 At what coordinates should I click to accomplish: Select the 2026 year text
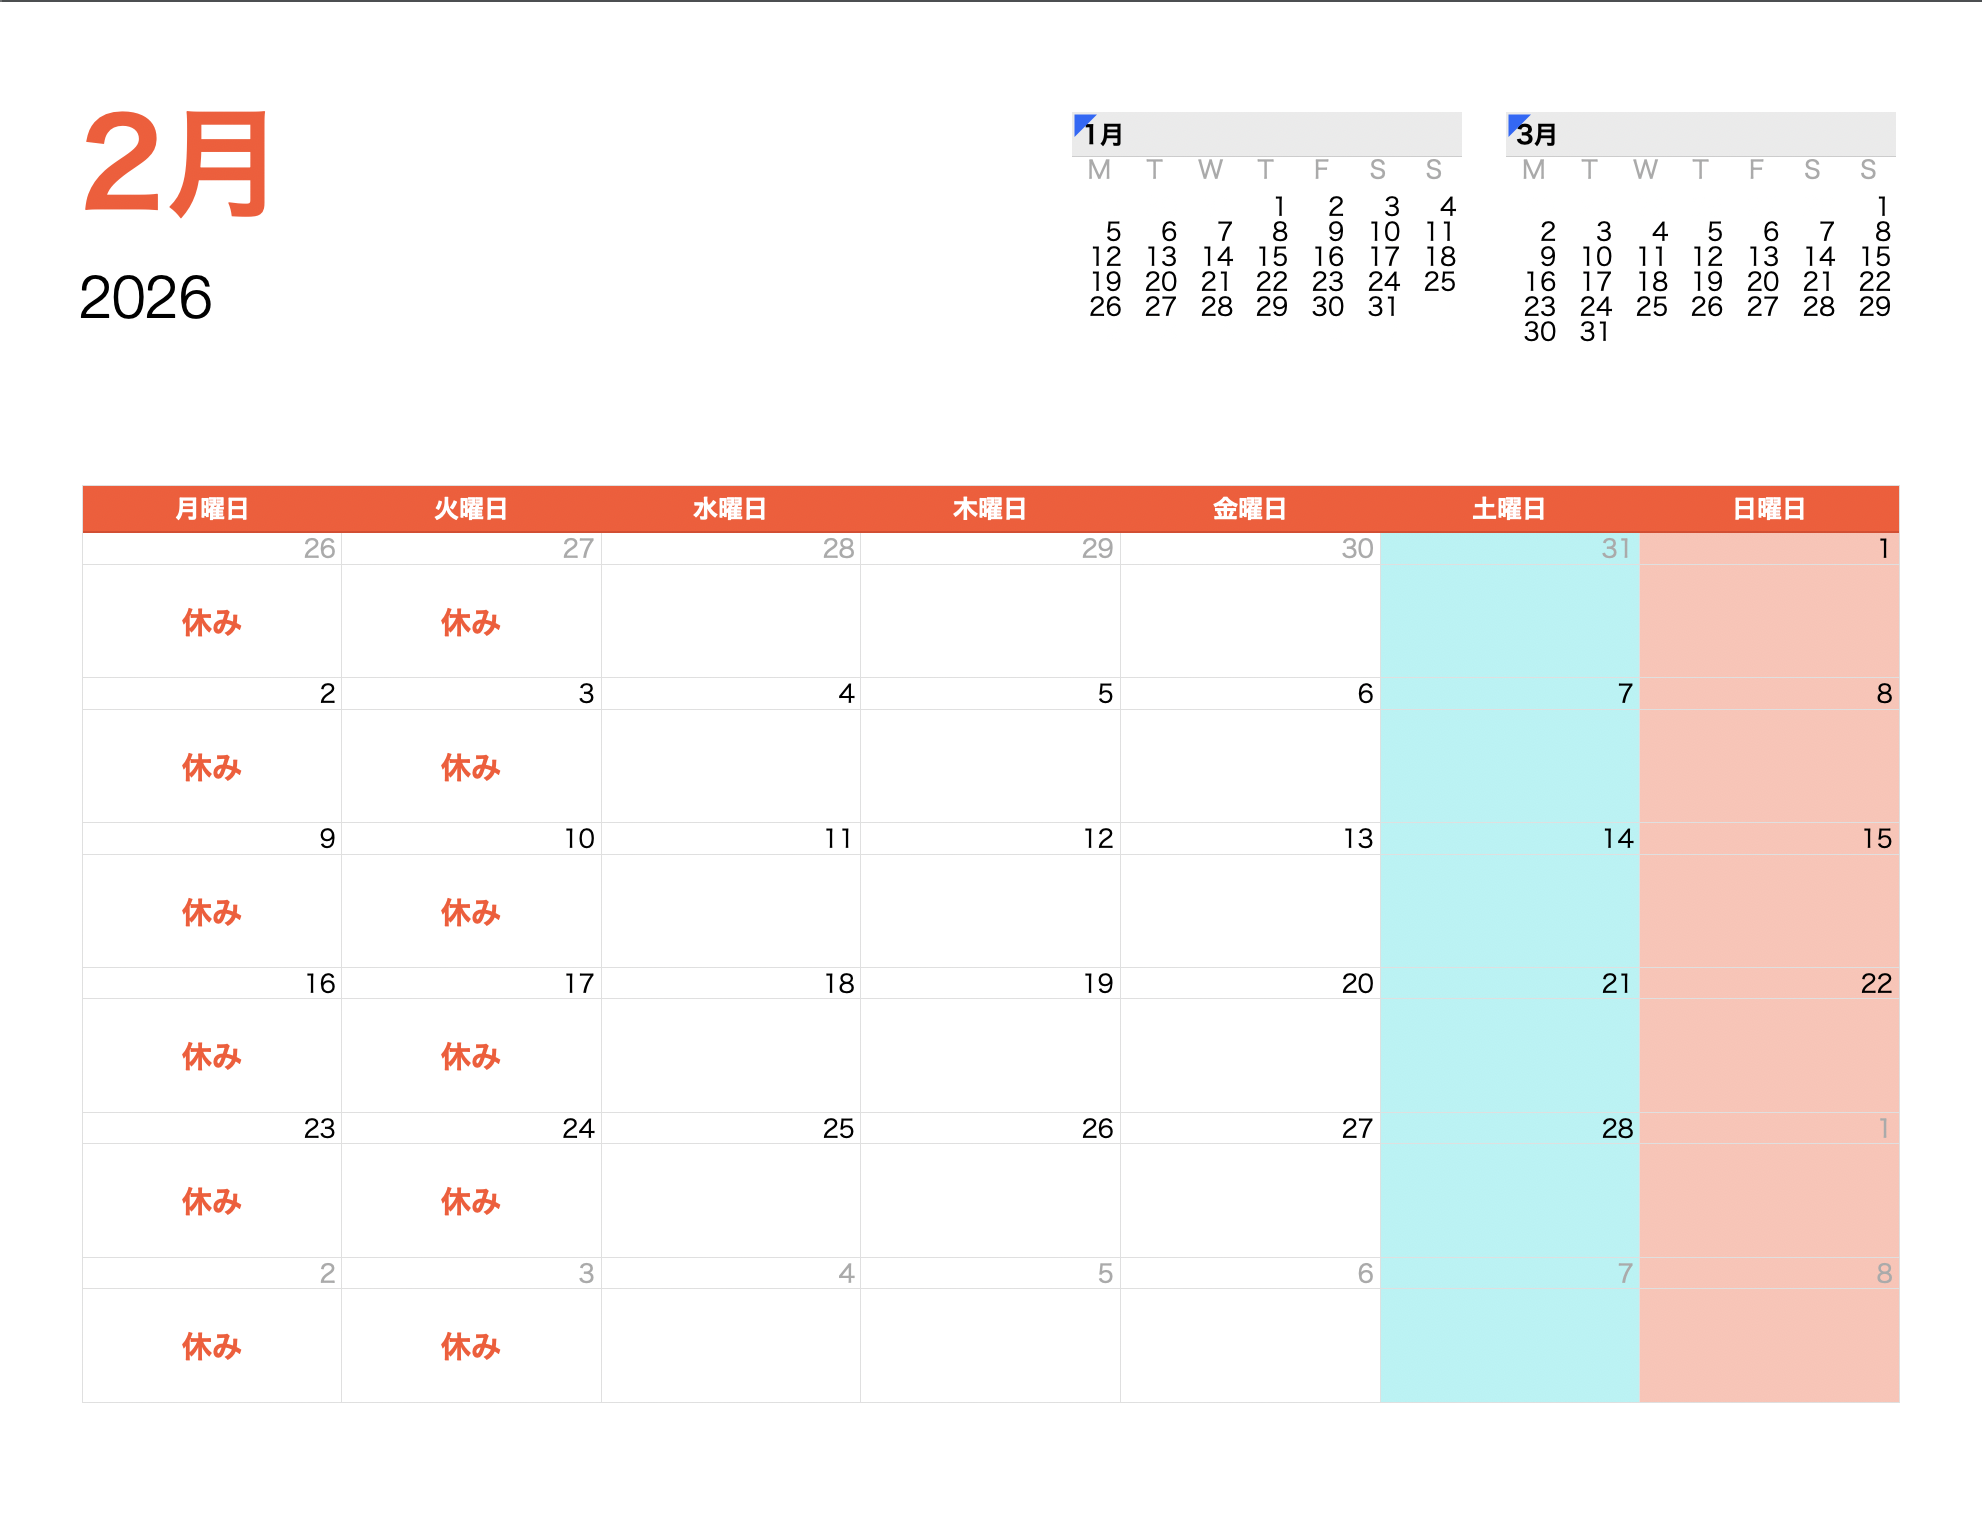click(145, 298)
